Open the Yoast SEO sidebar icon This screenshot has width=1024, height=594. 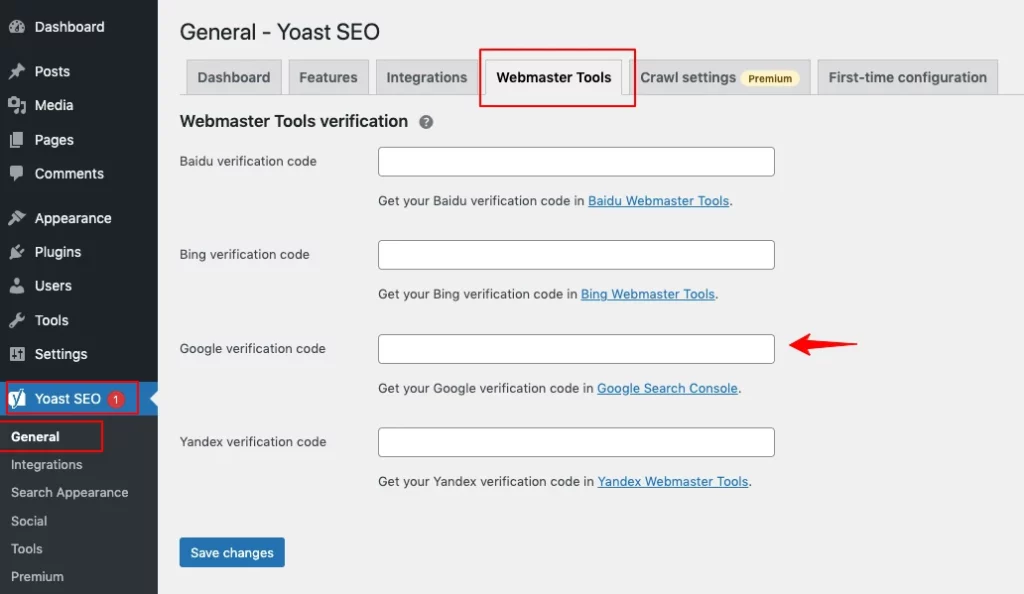click(x=17, y=398)
